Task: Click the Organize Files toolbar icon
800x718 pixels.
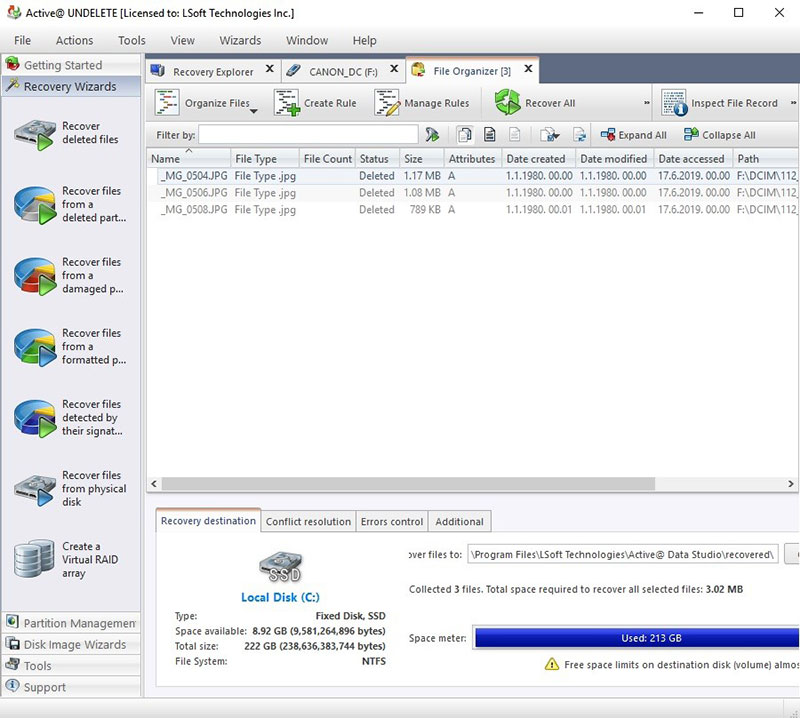Action: (x=167, y=103)
